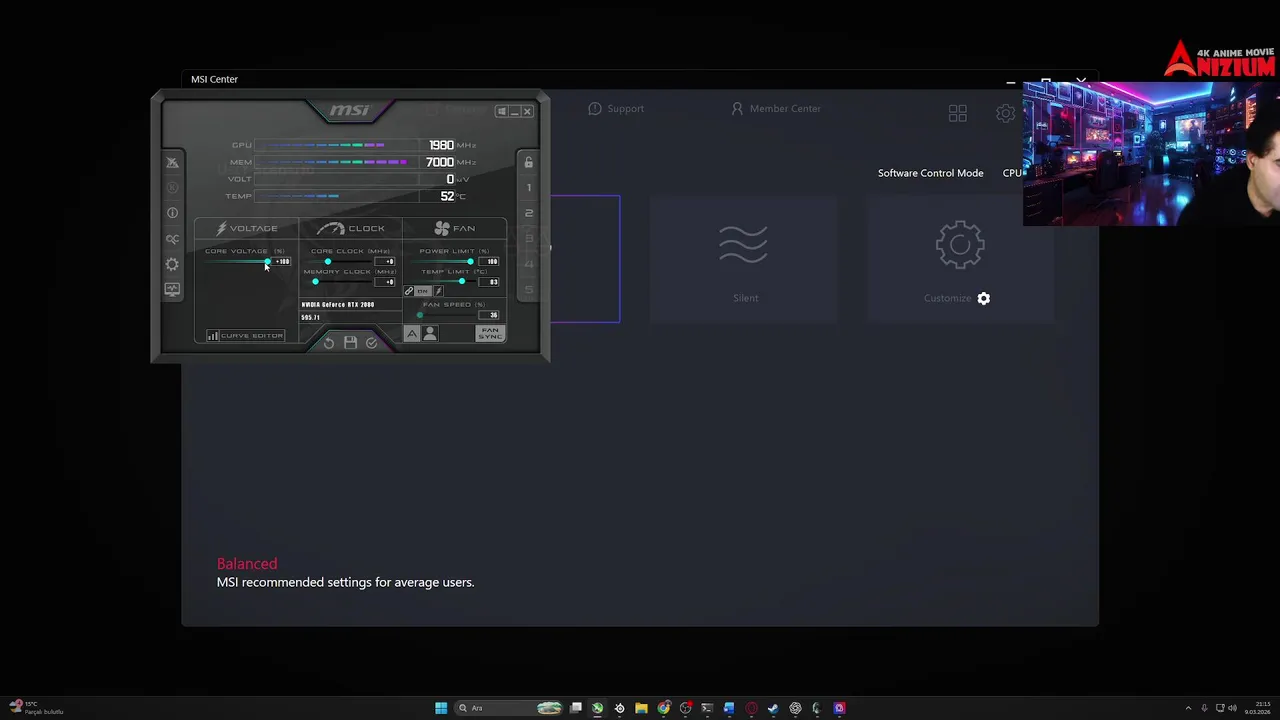Toggle user-defined fan control person icon
Screen dimensions: 1280x720
430,333
